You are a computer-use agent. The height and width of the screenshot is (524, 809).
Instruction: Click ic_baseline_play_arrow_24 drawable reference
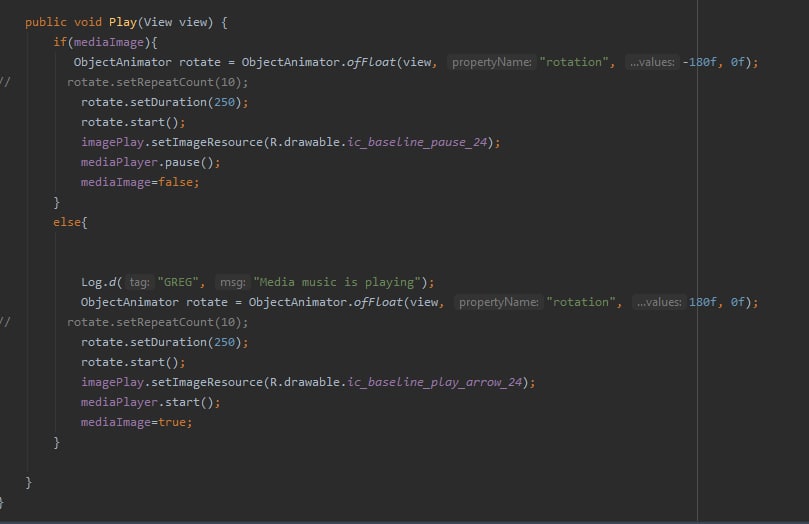tap(434, 382)
